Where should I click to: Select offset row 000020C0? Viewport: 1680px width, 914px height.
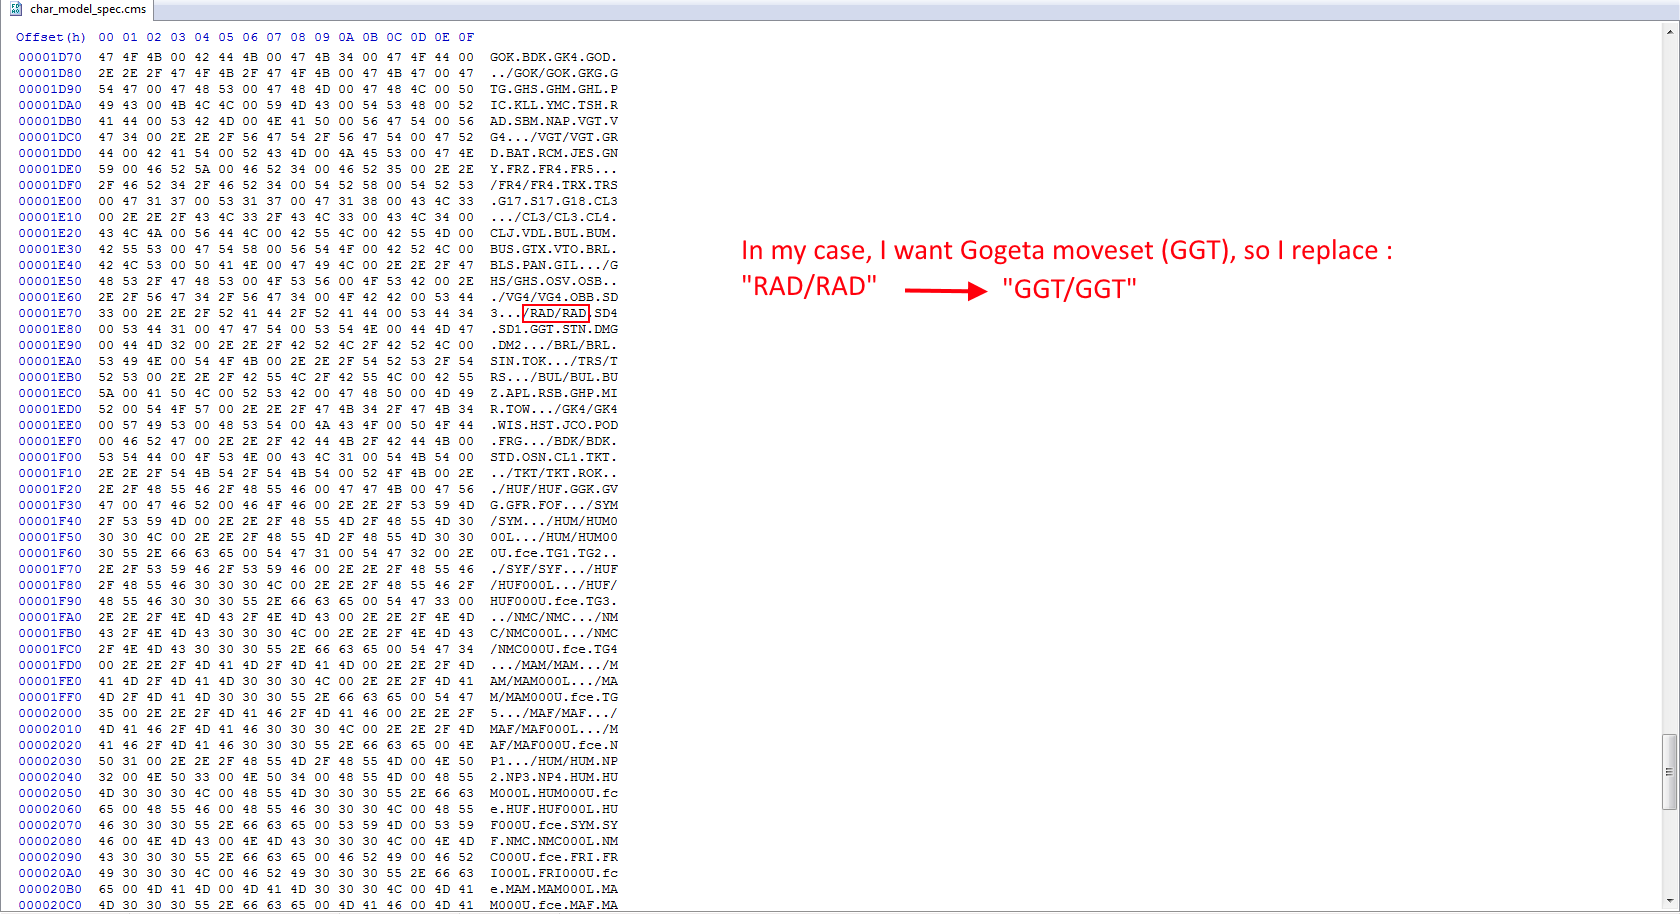50,905
